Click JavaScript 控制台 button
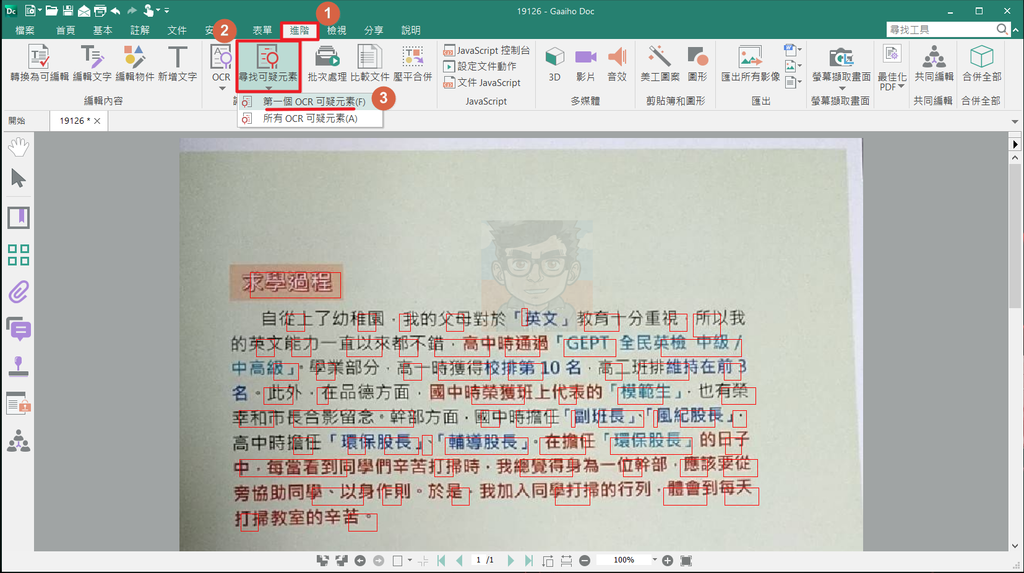The width and height of the screenshot is (1024, 573). [x=486, y=50]
